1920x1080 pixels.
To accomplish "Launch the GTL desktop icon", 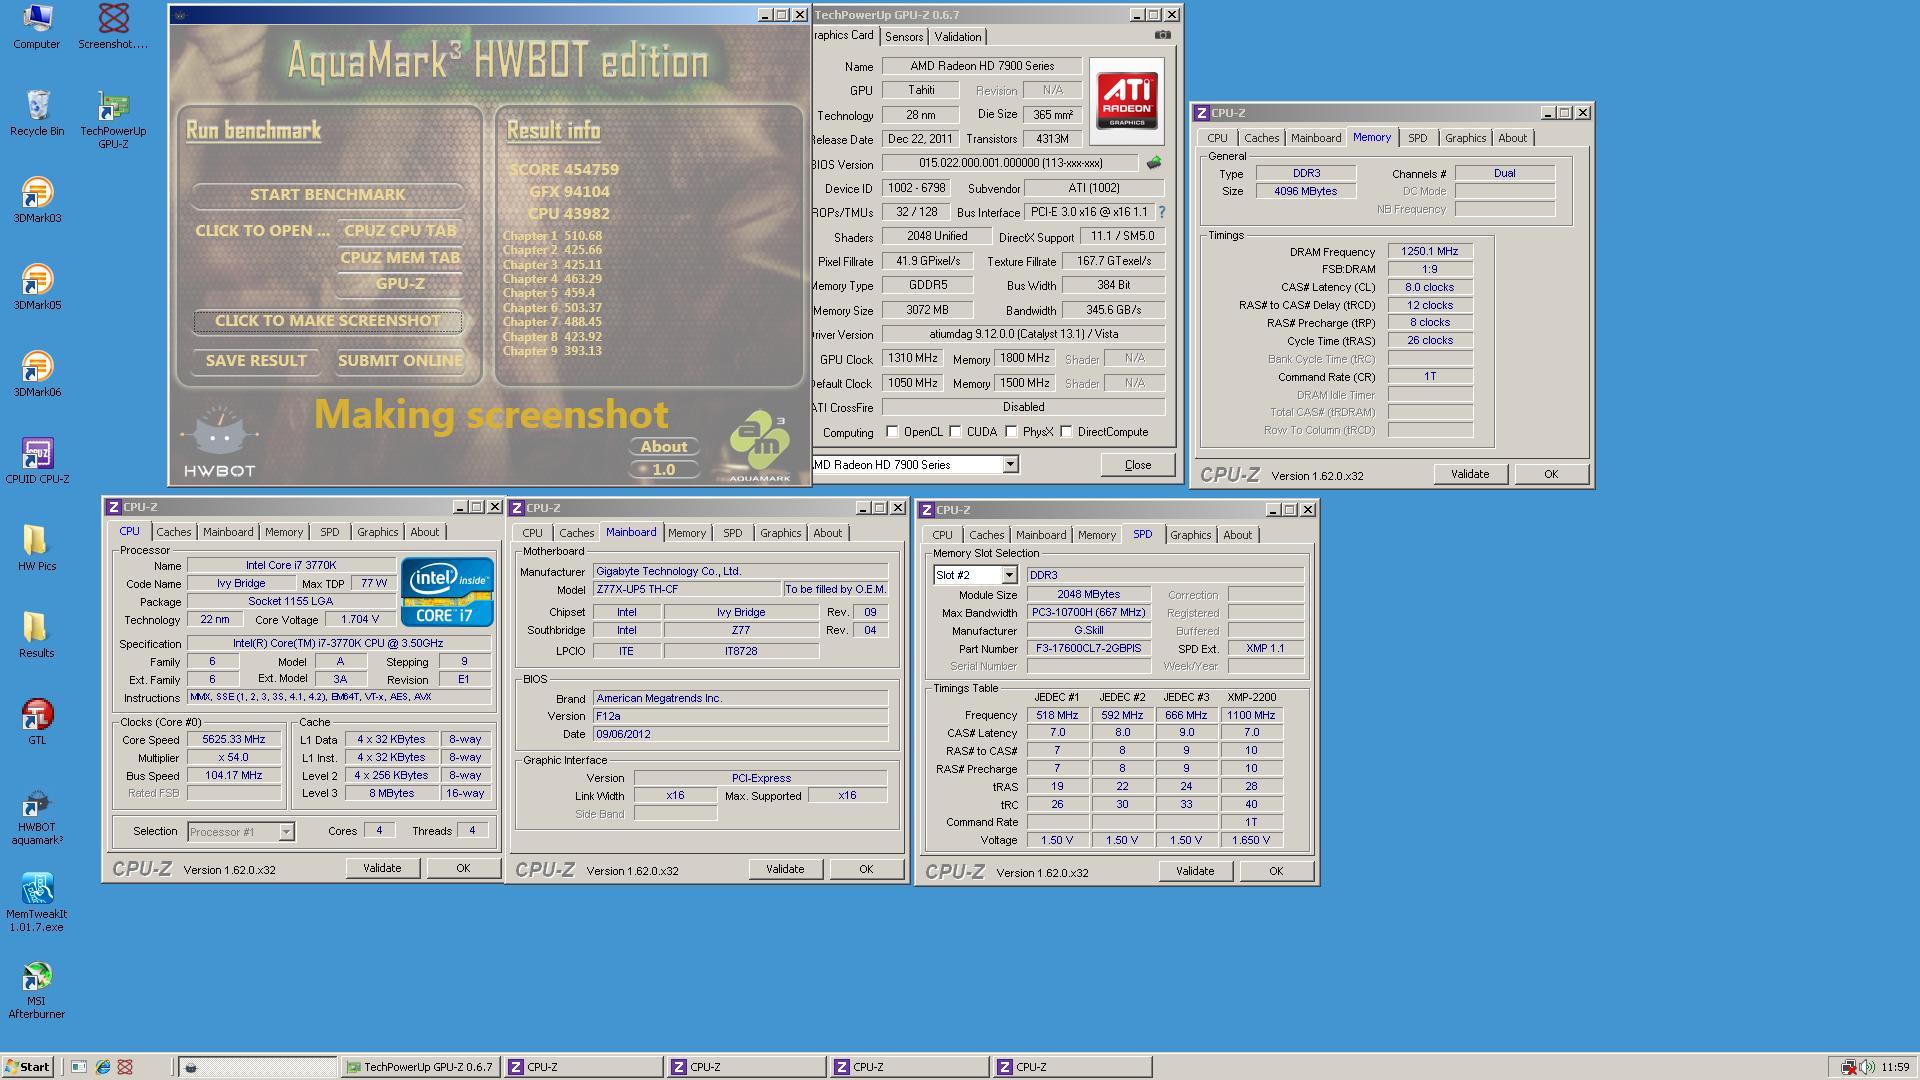I will 37,722.
